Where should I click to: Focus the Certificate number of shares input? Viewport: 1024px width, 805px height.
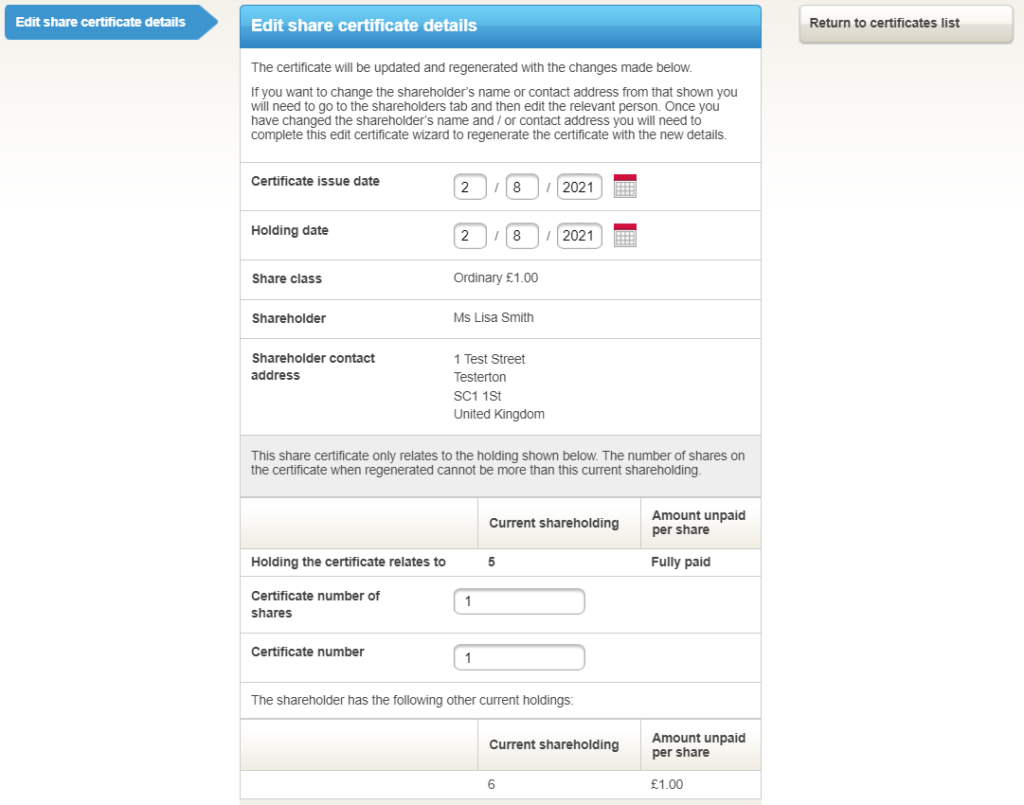(519, 602)
